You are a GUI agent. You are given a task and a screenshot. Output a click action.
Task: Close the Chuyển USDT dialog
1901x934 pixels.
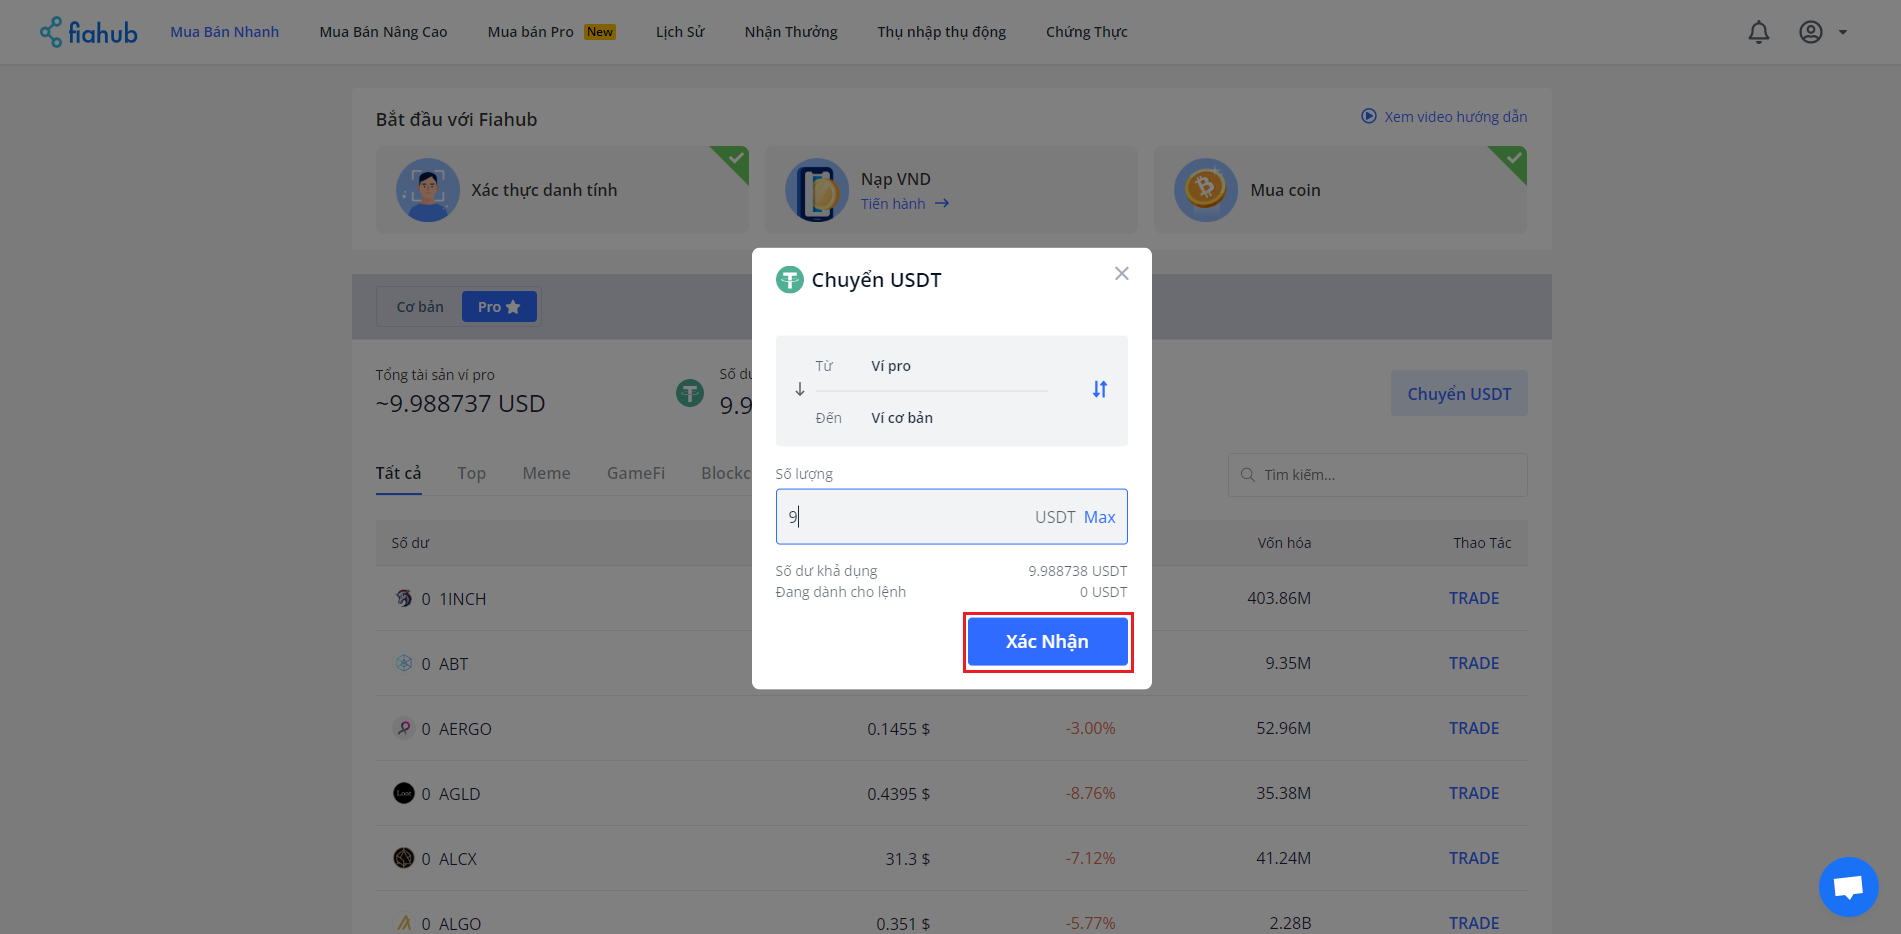tap(1121, 273)
